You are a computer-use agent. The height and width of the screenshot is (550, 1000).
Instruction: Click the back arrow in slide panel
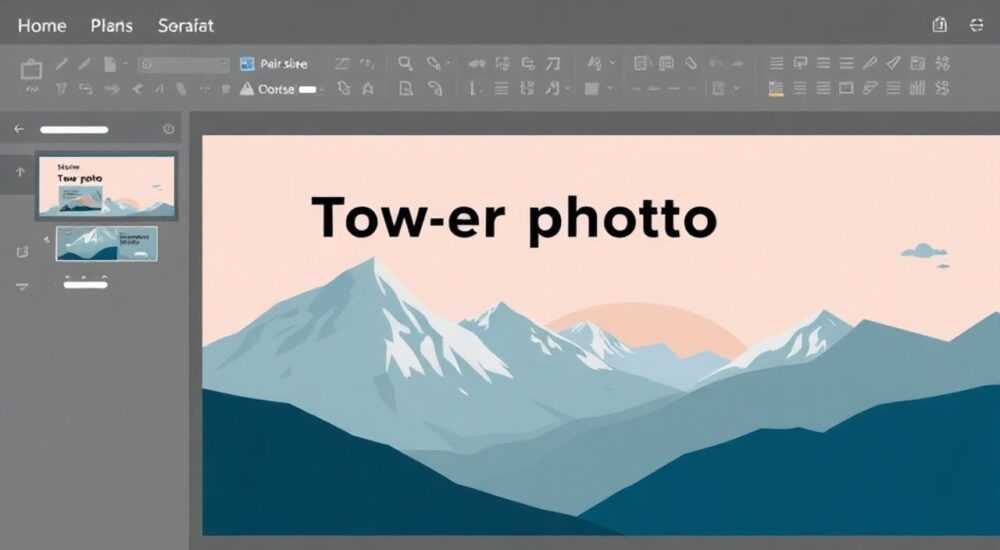pos(19,129)
